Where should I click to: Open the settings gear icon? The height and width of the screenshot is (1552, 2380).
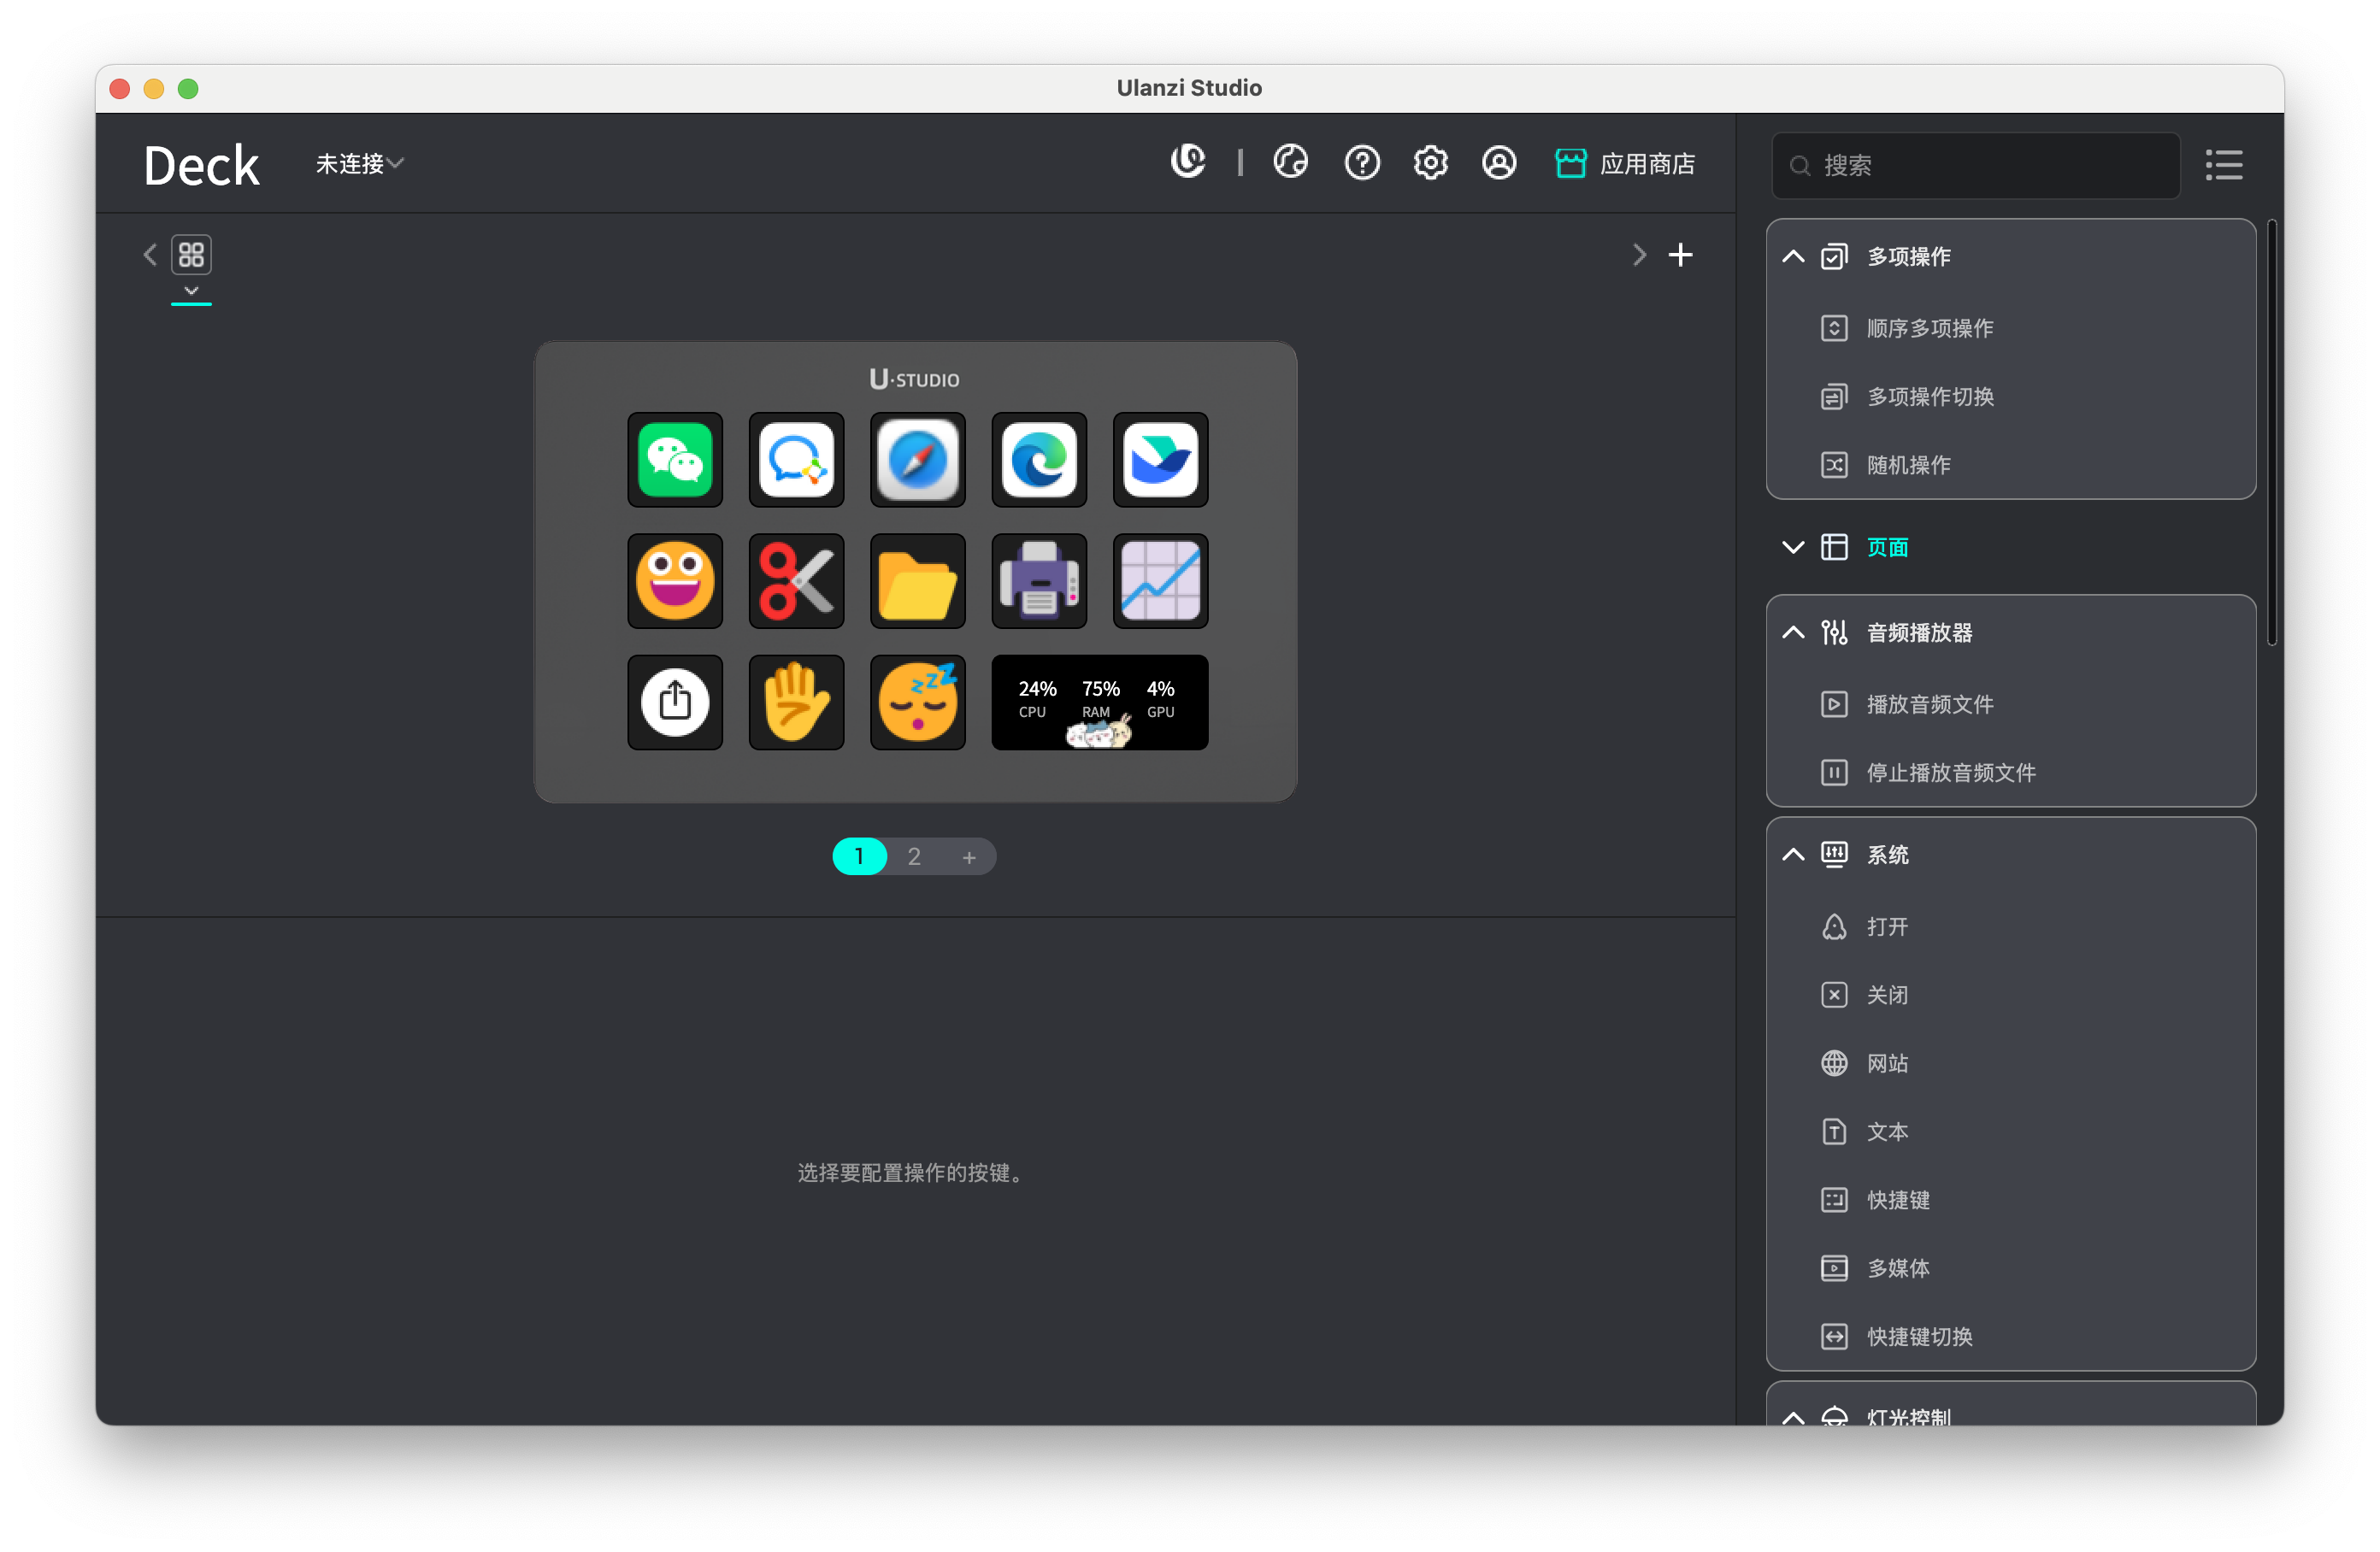(x=1430, y=163)
